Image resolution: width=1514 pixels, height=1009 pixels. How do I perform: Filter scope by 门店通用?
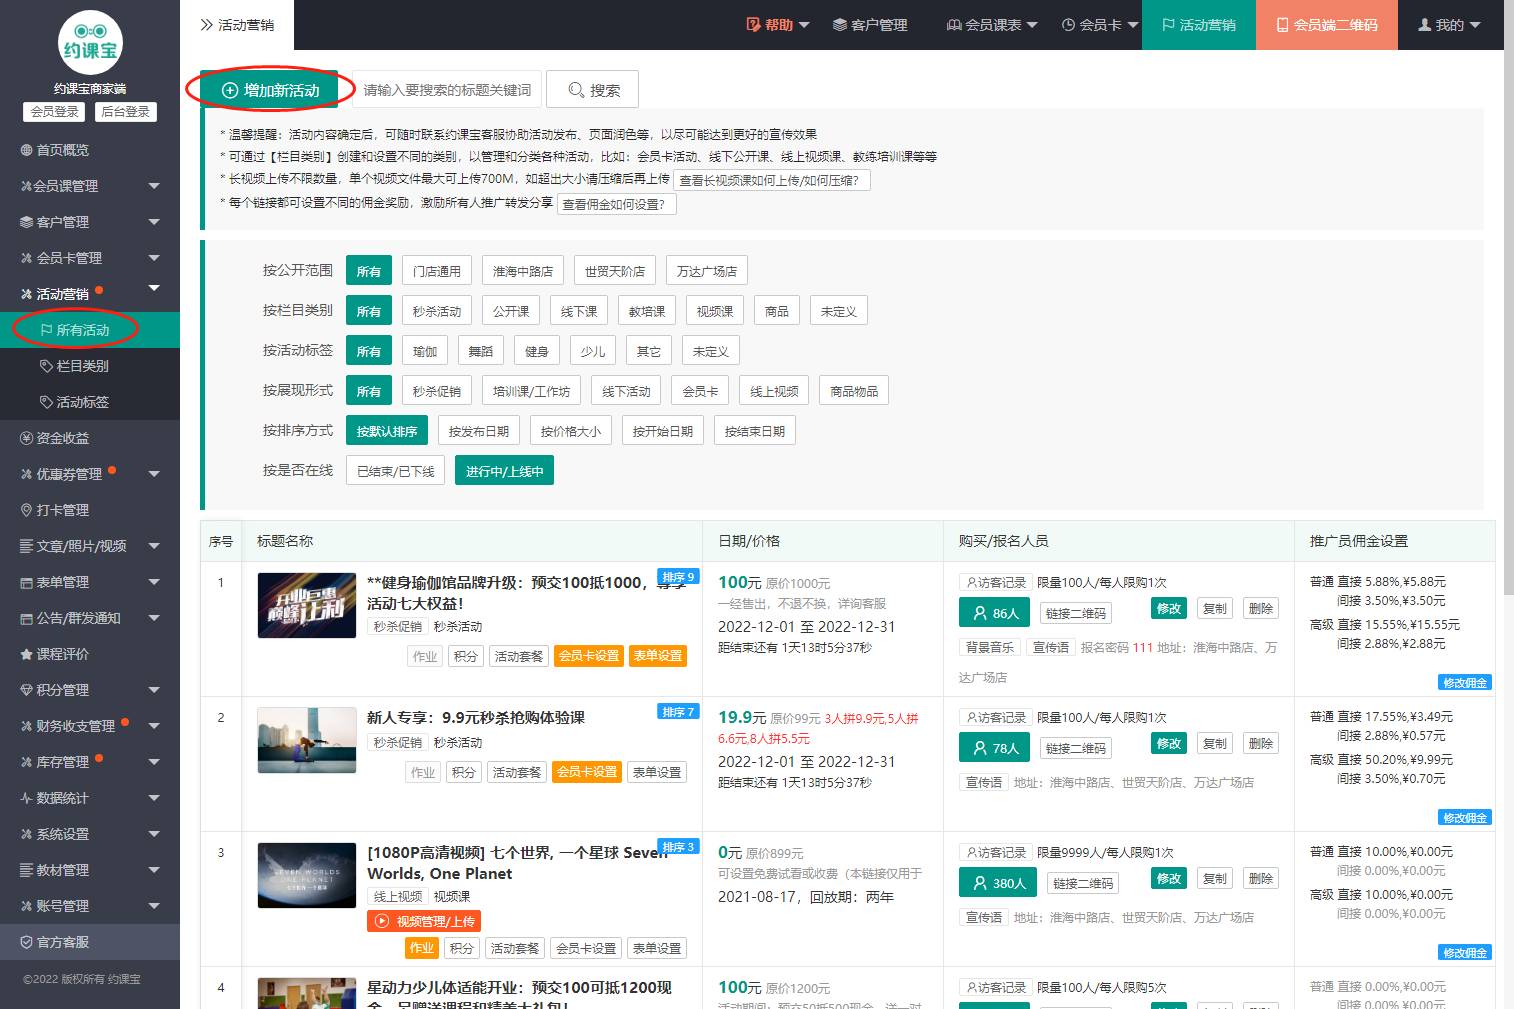coord(437,271)
